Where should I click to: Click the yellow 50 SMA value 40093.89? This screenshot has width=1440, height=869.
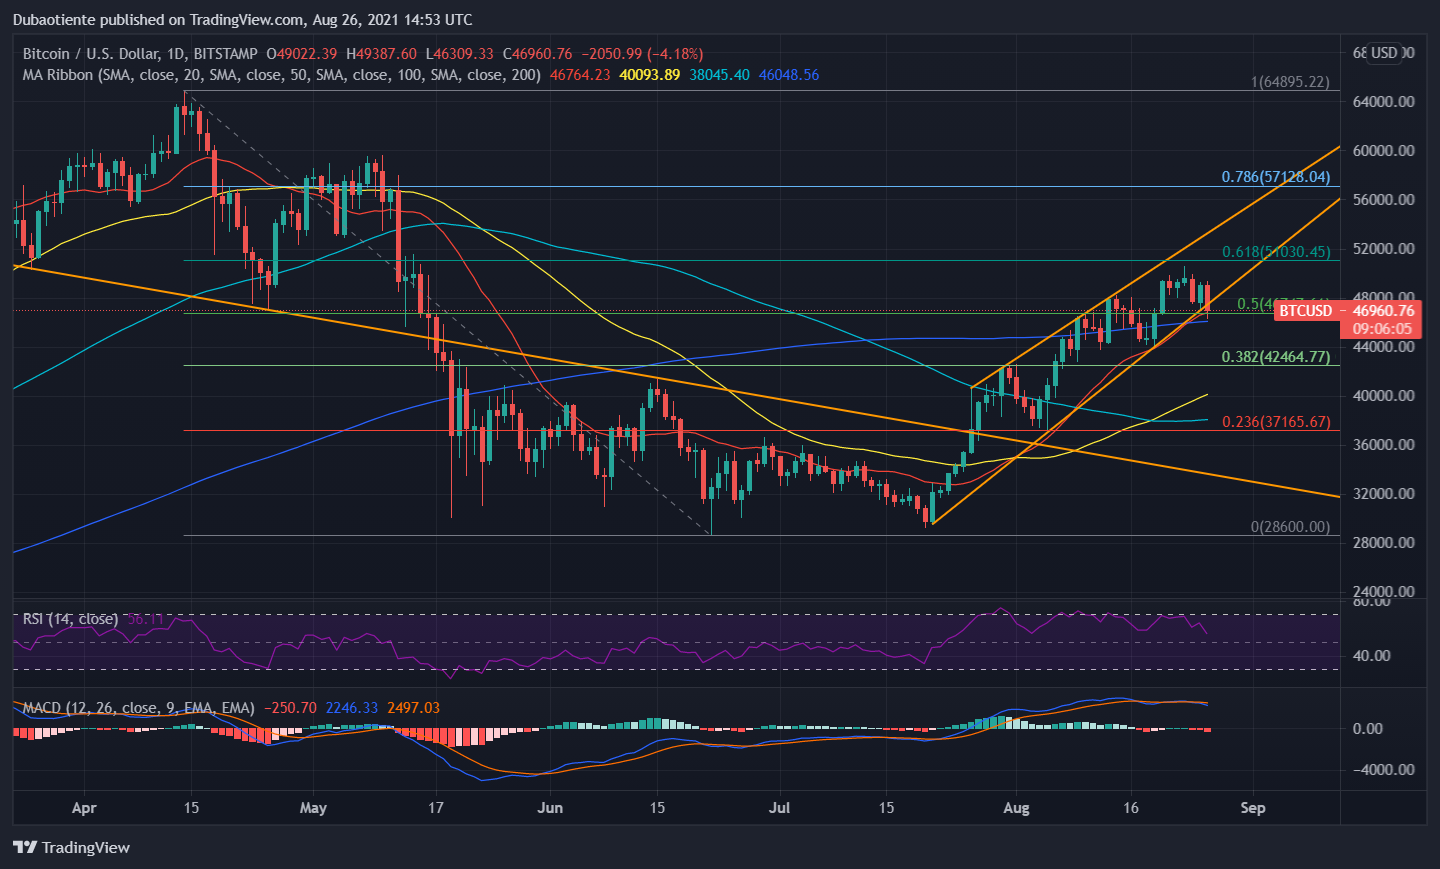(x=650, y=74)
